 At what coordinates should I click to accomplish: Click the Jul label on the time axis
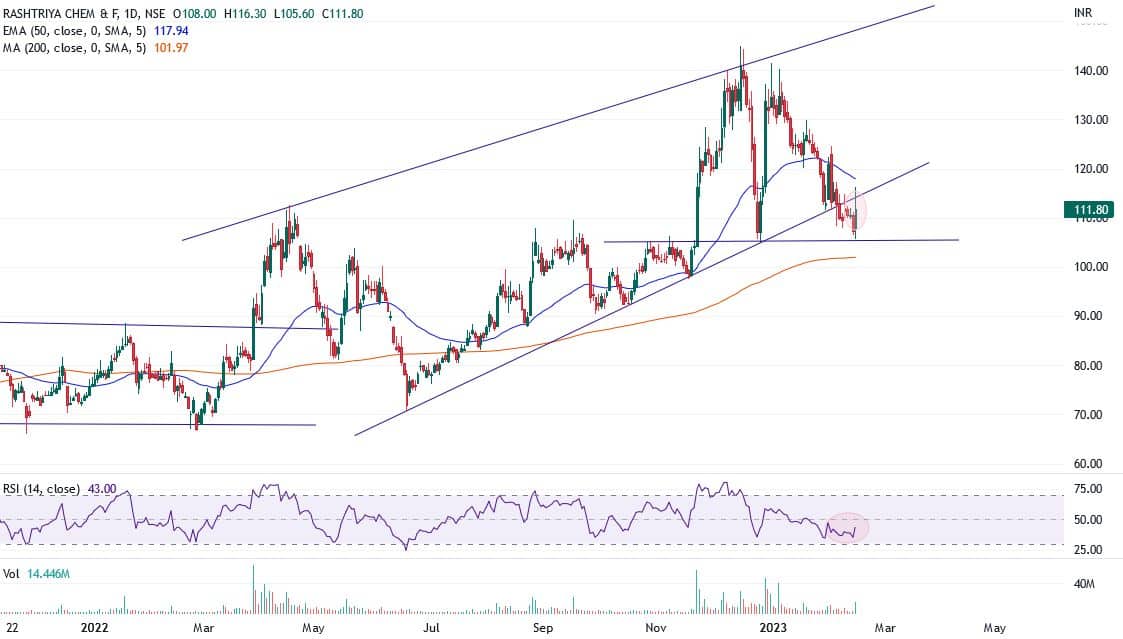tap(432, 627)
